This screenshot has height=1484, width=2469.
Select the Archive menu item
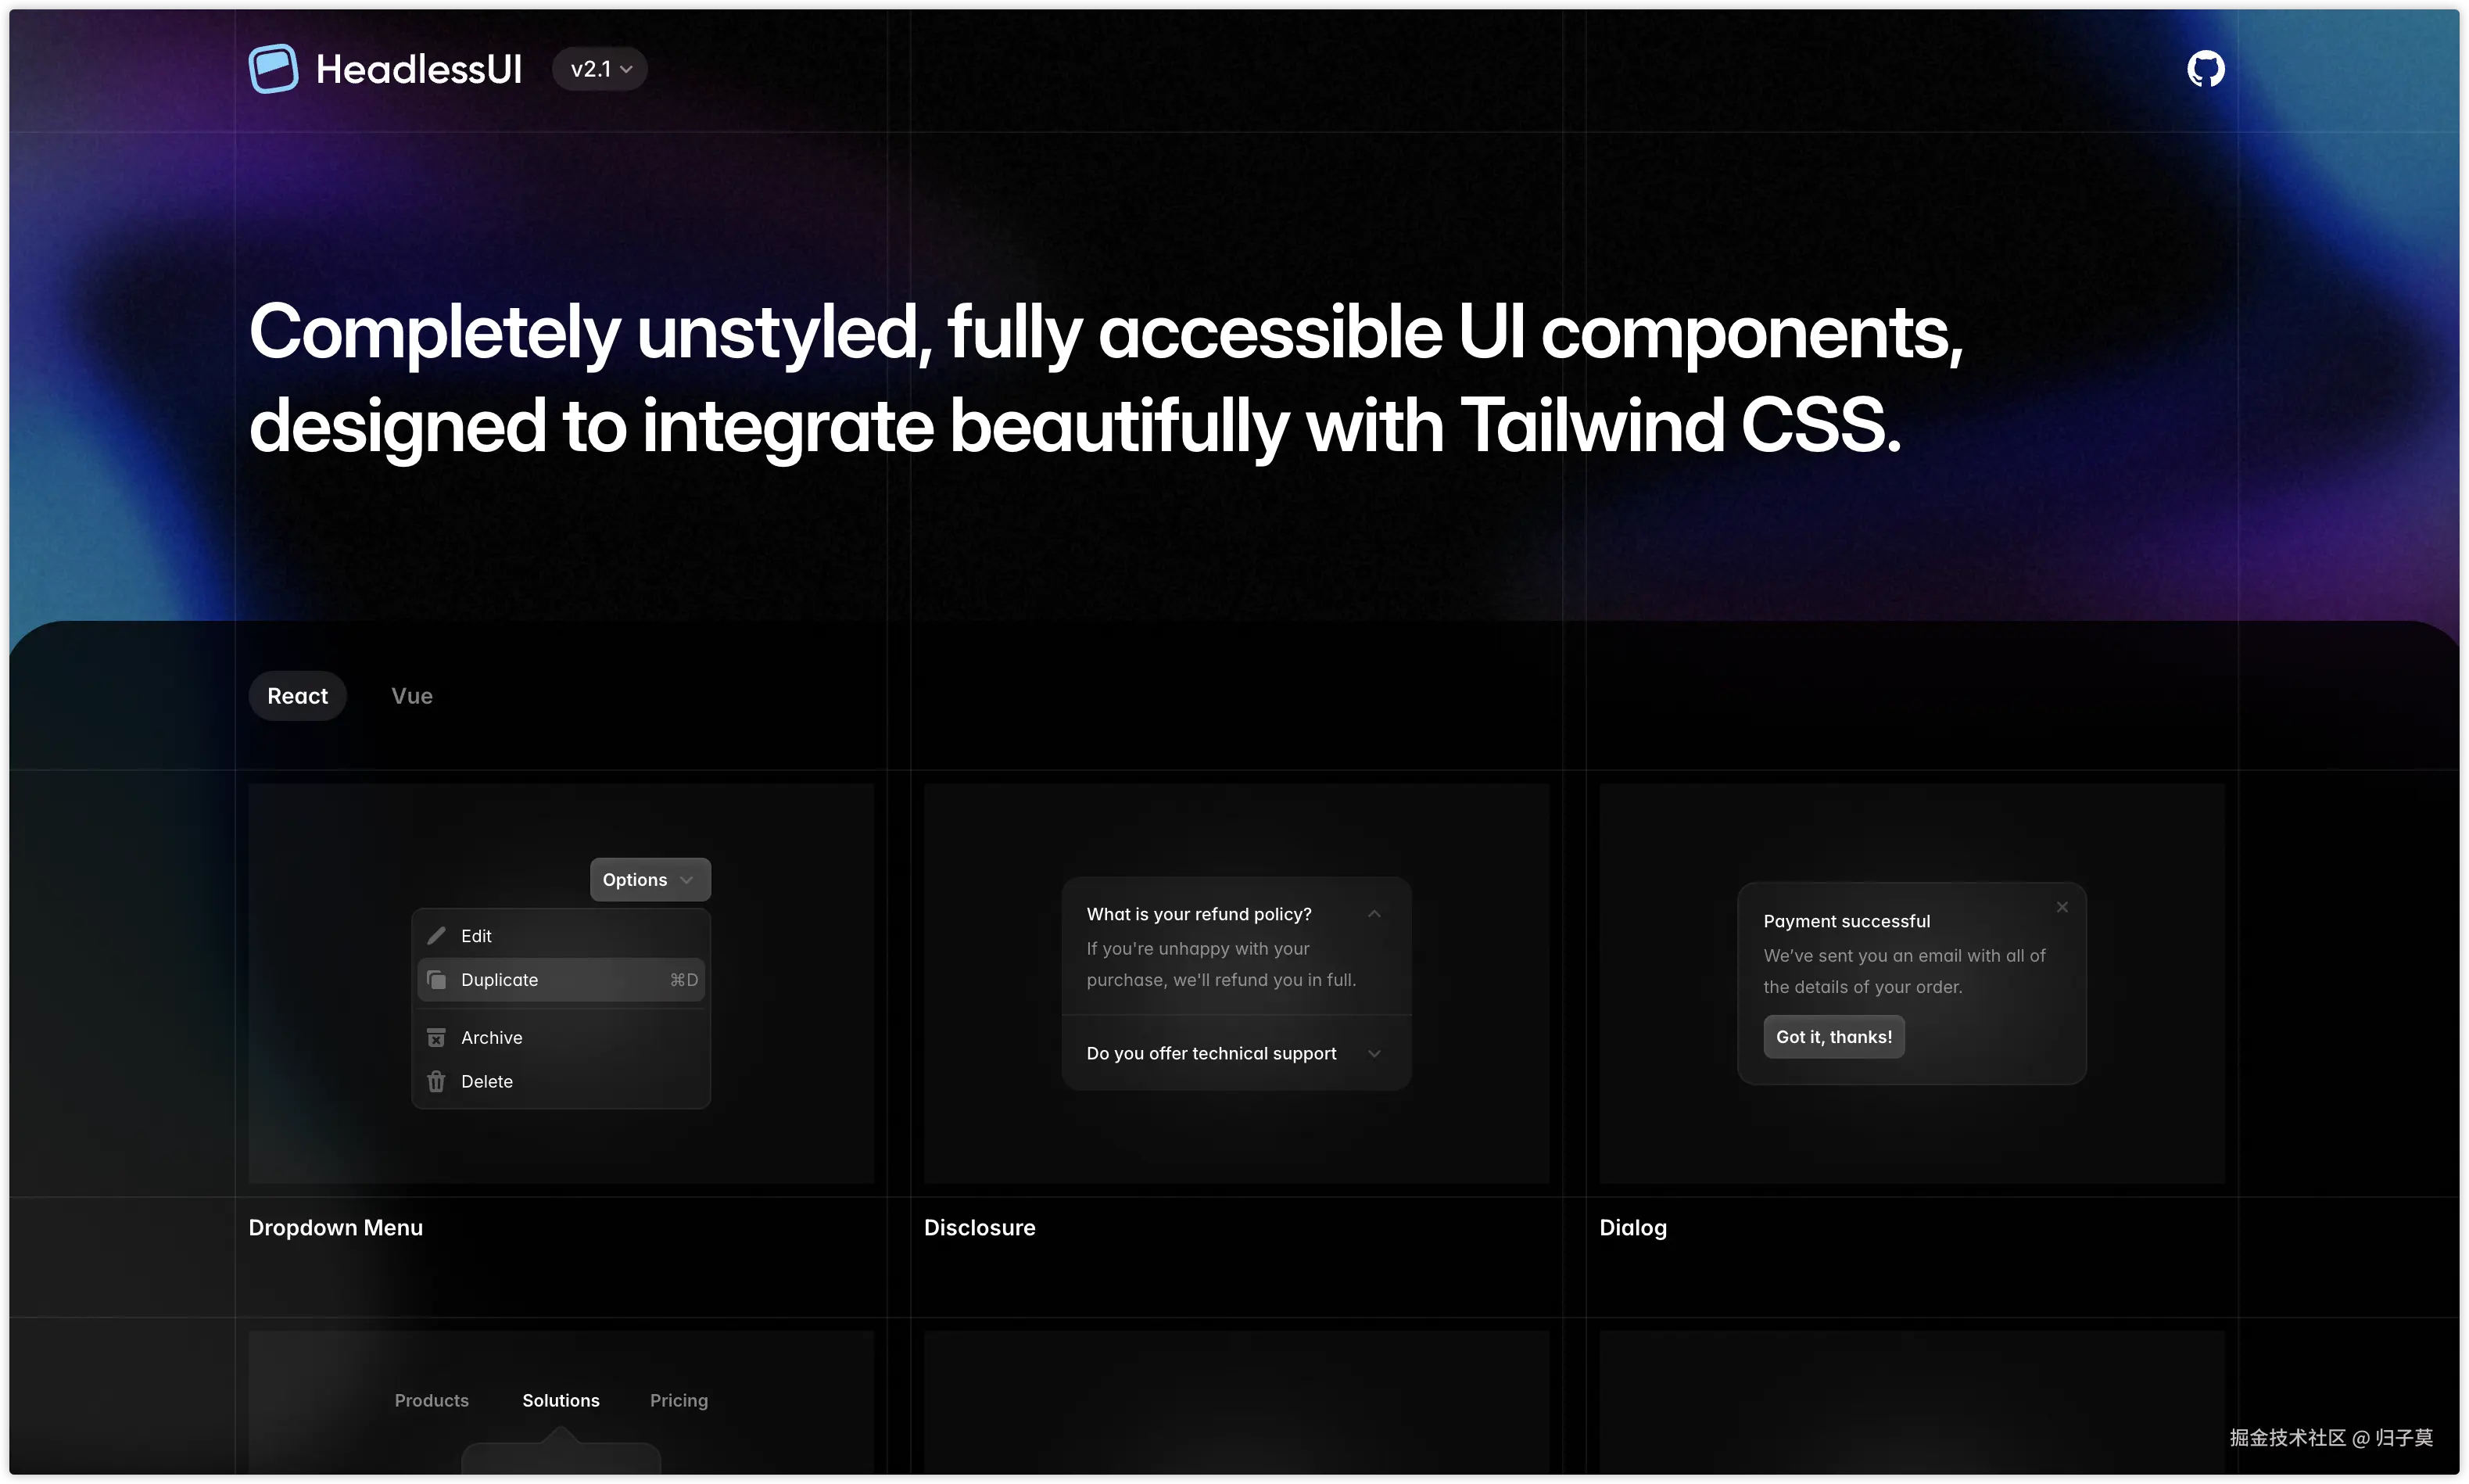[x=492, y=1037]
